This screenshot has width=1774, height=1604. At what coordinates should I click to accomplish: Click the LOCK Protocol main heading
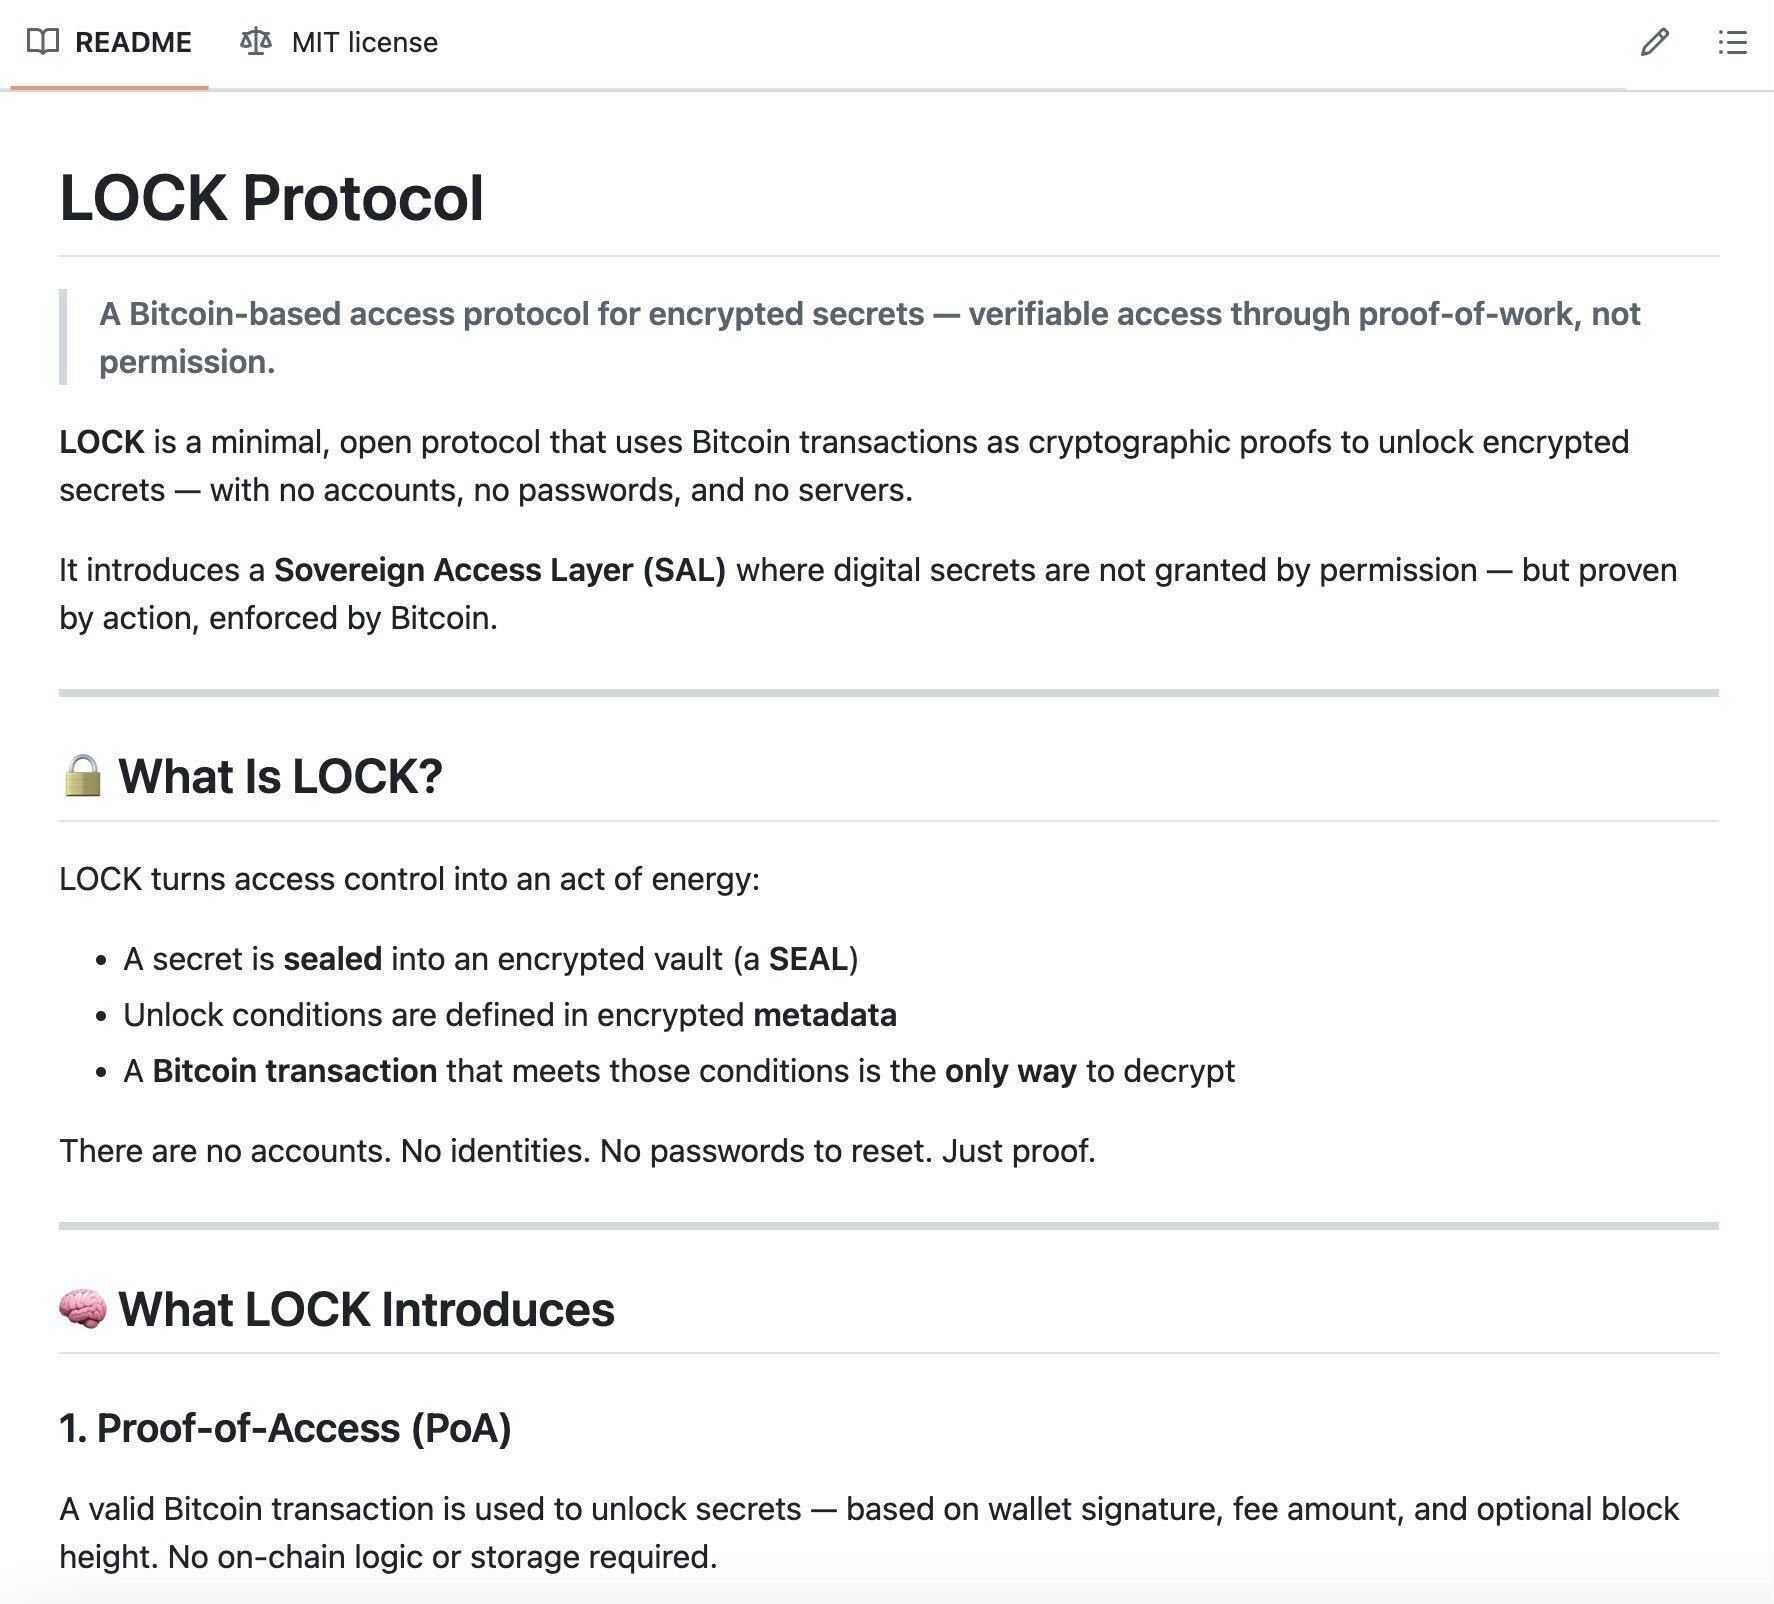[272, 198]
